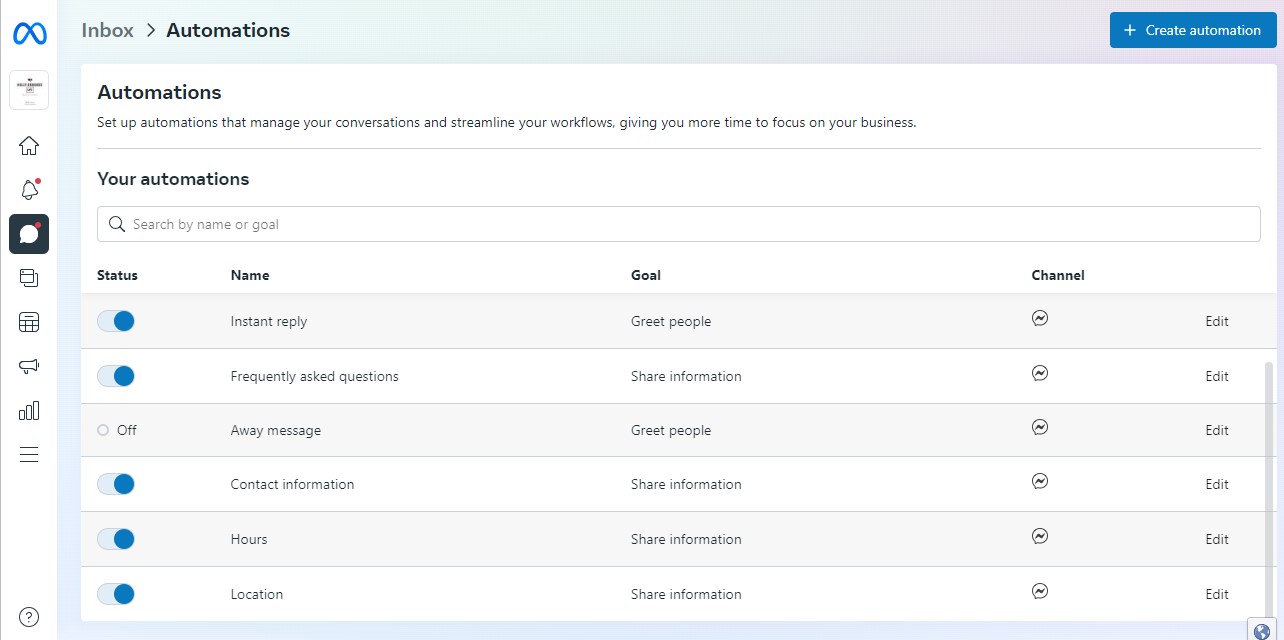Go back to Inbox breadcrumb
This screenshot has height=640, width=1284.
(x=107, y=30)
